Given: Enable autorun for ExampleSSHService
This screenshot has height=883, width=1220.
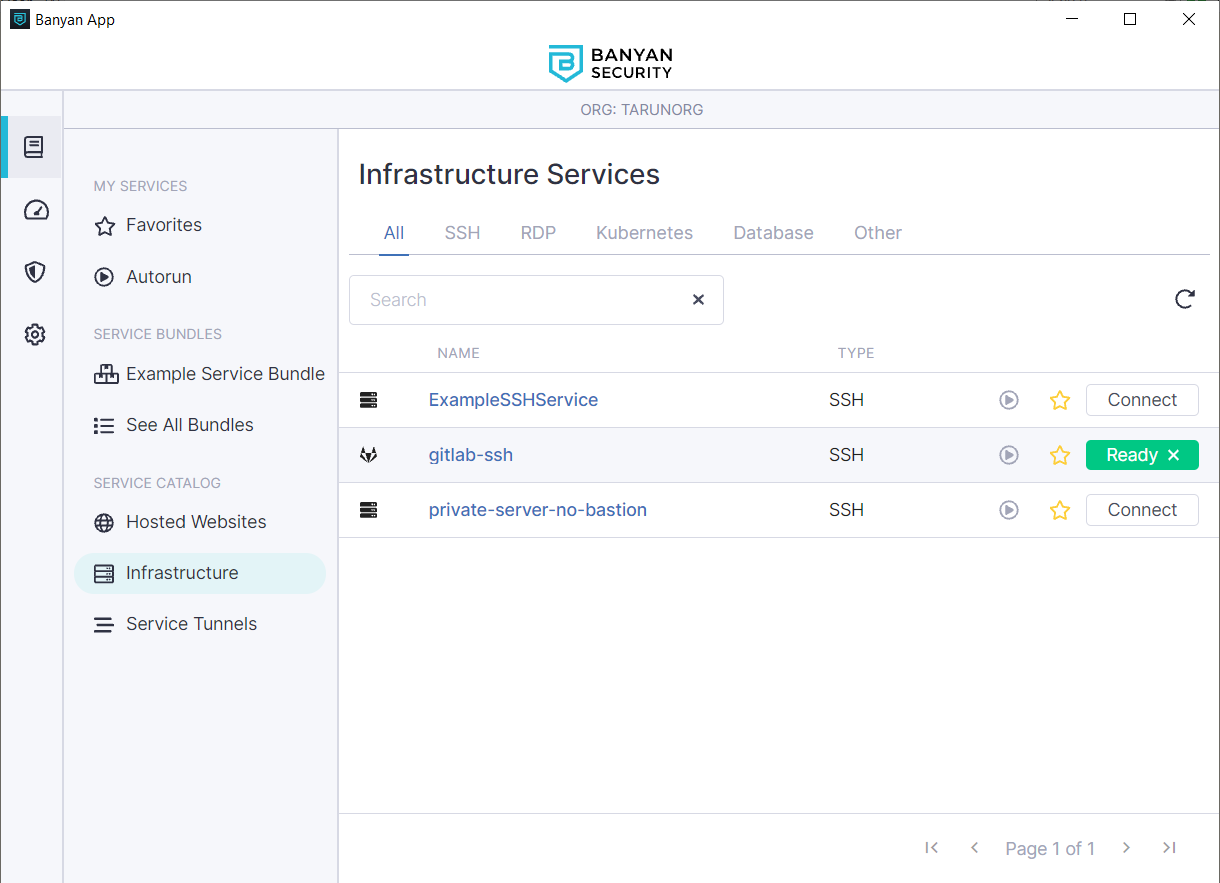Looking at the screenshot, I should (1009, 400).
